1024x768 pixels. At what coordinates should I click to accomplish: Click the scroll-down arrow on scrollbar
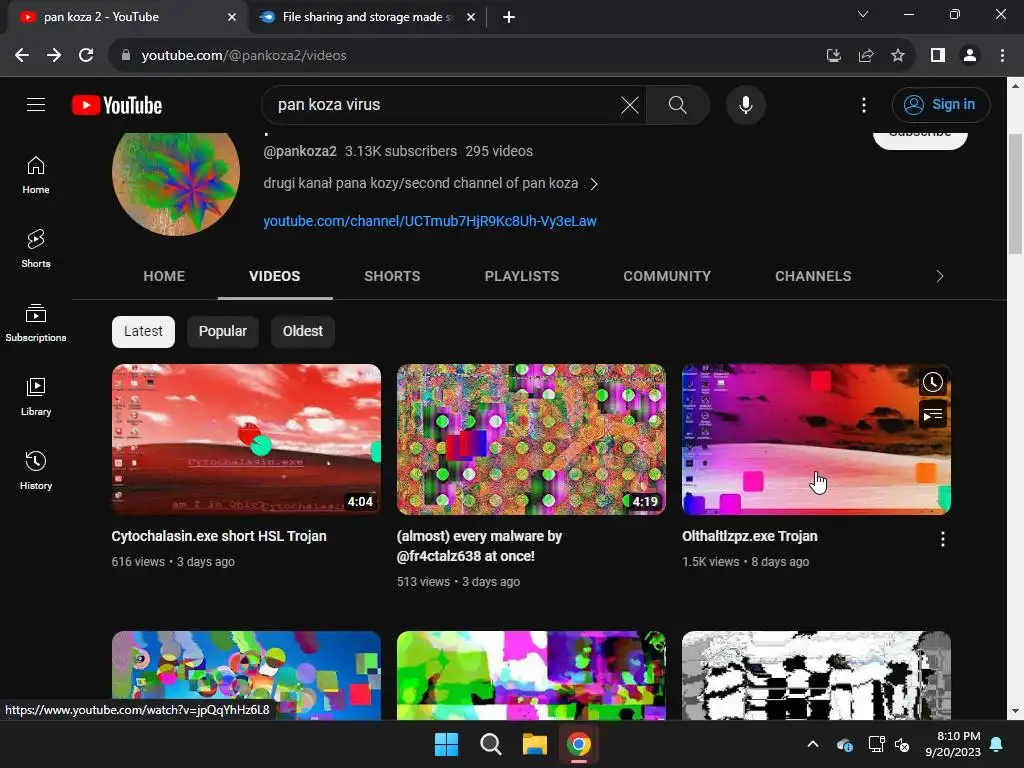1015,711
